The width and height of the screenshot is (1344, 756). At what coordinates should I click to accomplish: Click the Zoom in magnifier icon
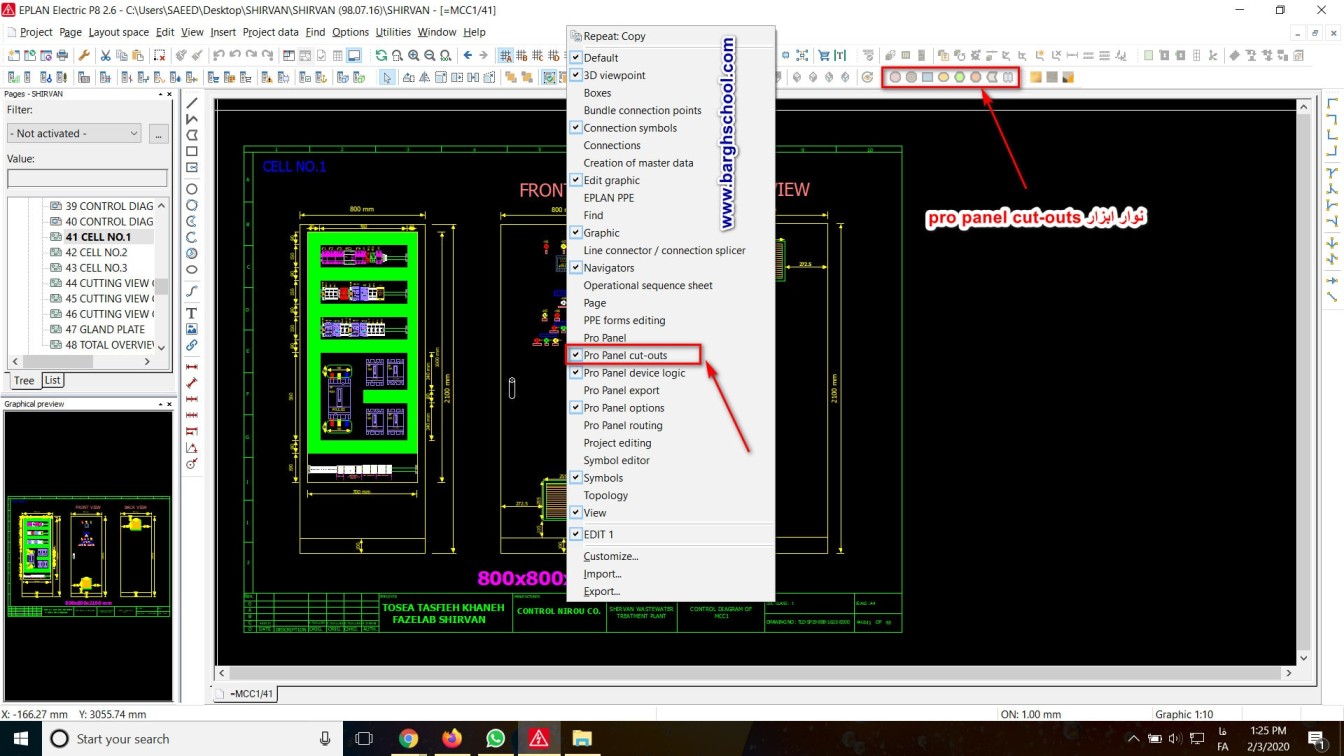click(413, 56)
